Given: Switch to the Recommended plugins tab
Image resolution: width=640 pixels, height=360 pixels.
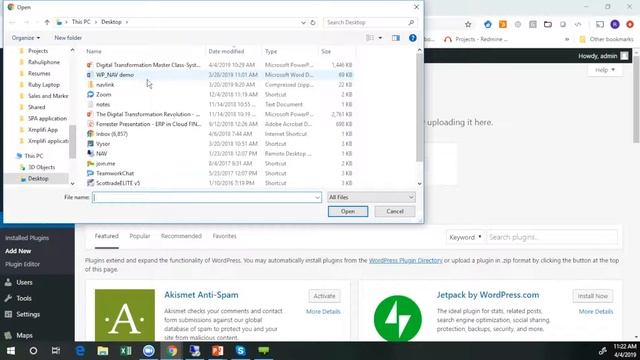Looking at the screenshot, I should pyautogui.click(x=181, y=236).
